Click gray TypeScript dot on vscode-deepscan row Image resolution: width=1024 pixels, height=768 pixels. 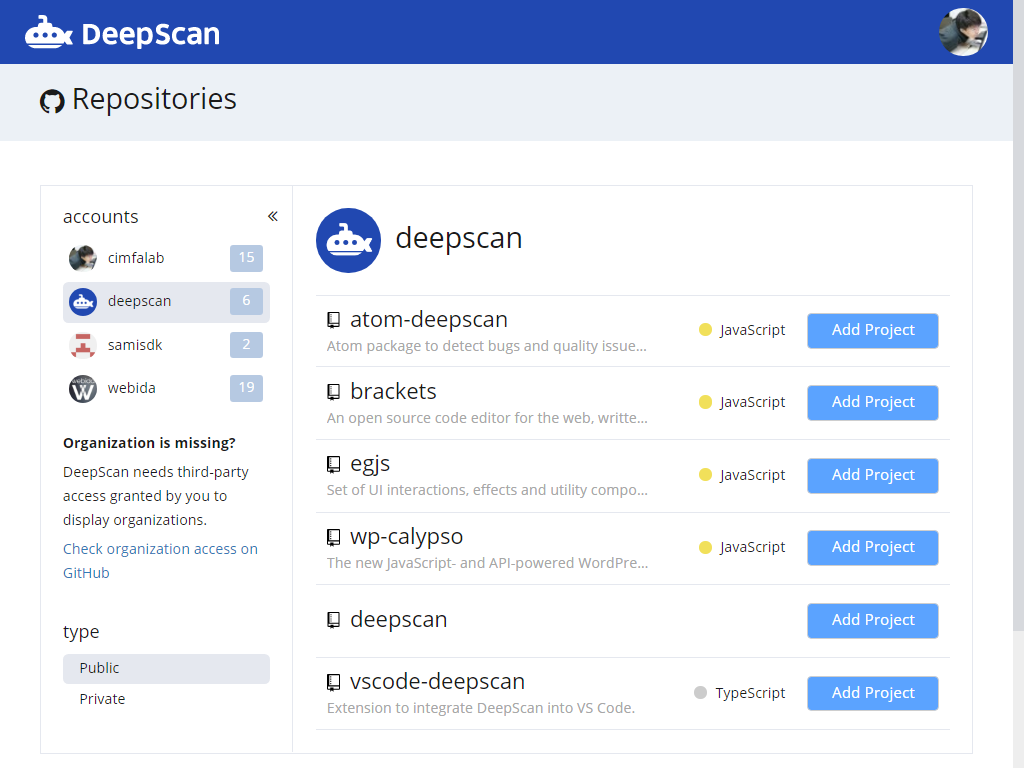pos(700,692)
